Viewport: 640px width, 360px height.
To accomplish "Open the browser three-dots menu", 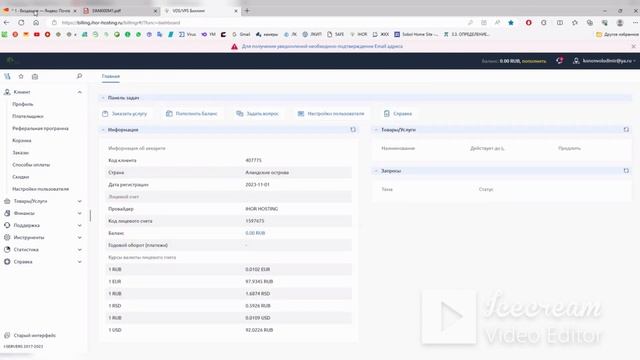I will (635, 23).
